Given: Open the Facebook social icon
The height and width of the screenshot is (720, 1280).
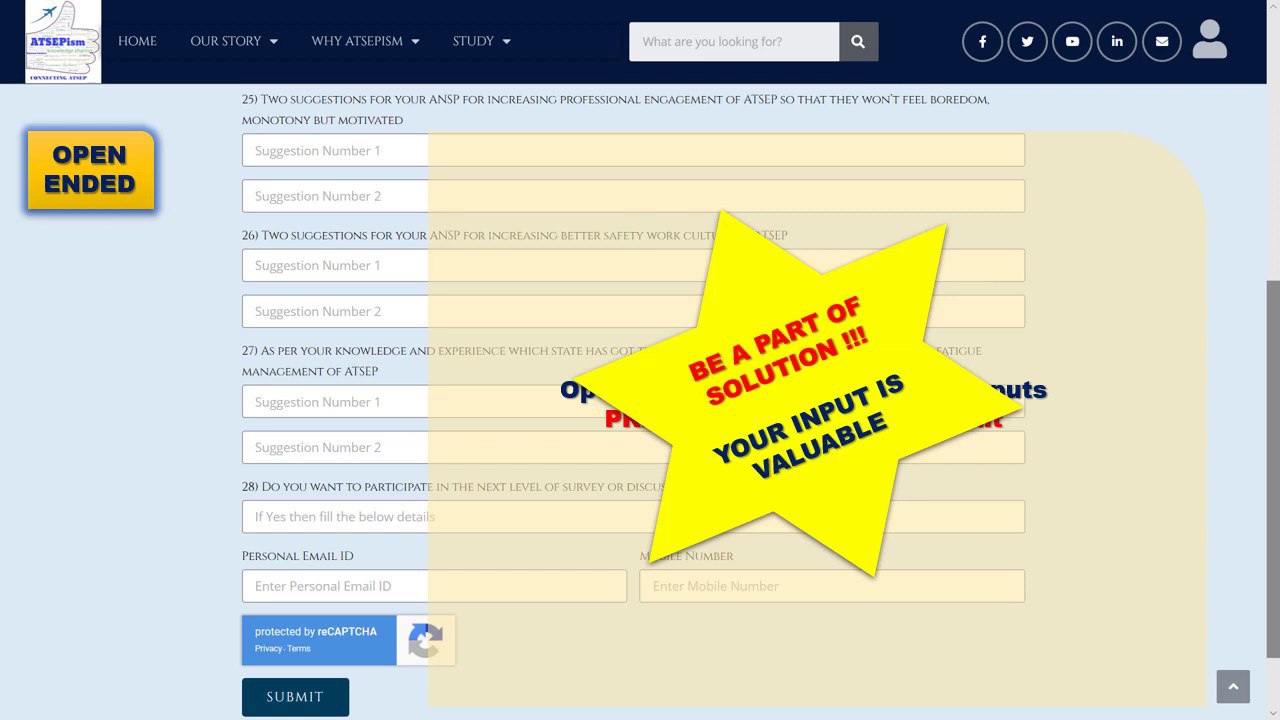Looking at the screenshot, I should (982, 42).
